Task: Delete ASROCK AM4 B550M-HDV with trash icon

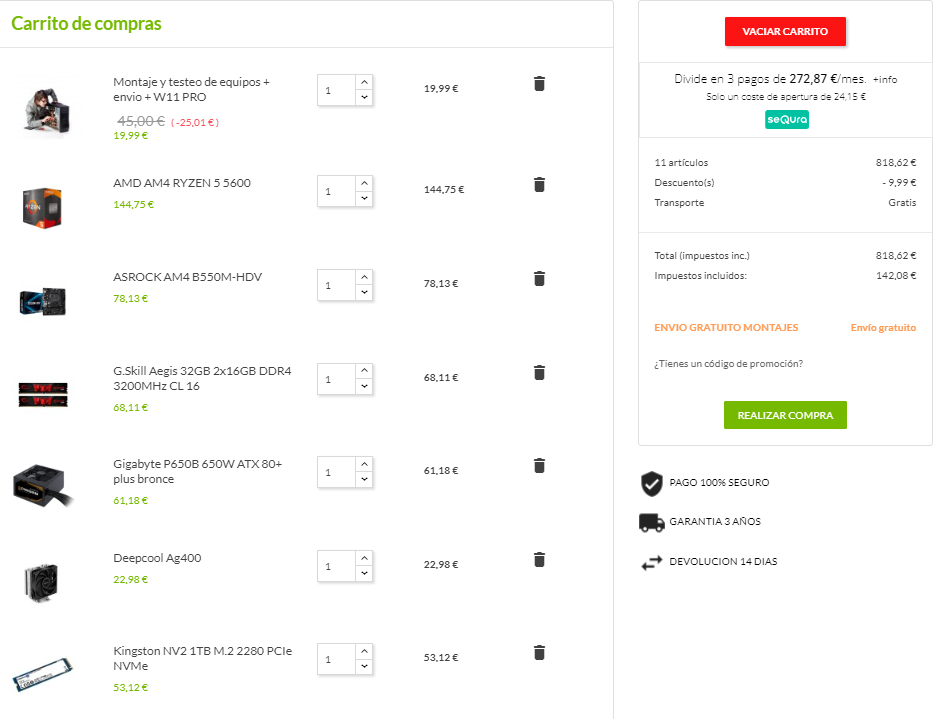Action: (x=539, y=279)
